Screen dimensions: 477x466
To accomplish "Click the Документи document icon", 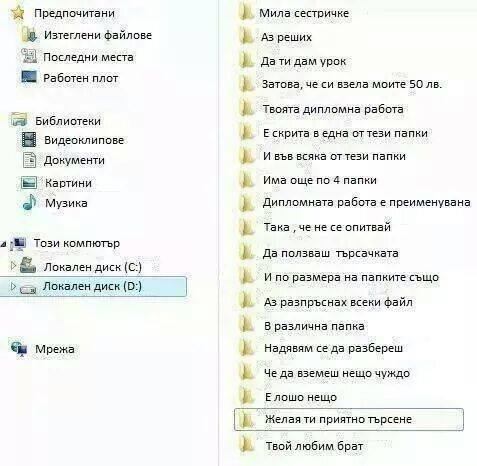I will [29, 160].
